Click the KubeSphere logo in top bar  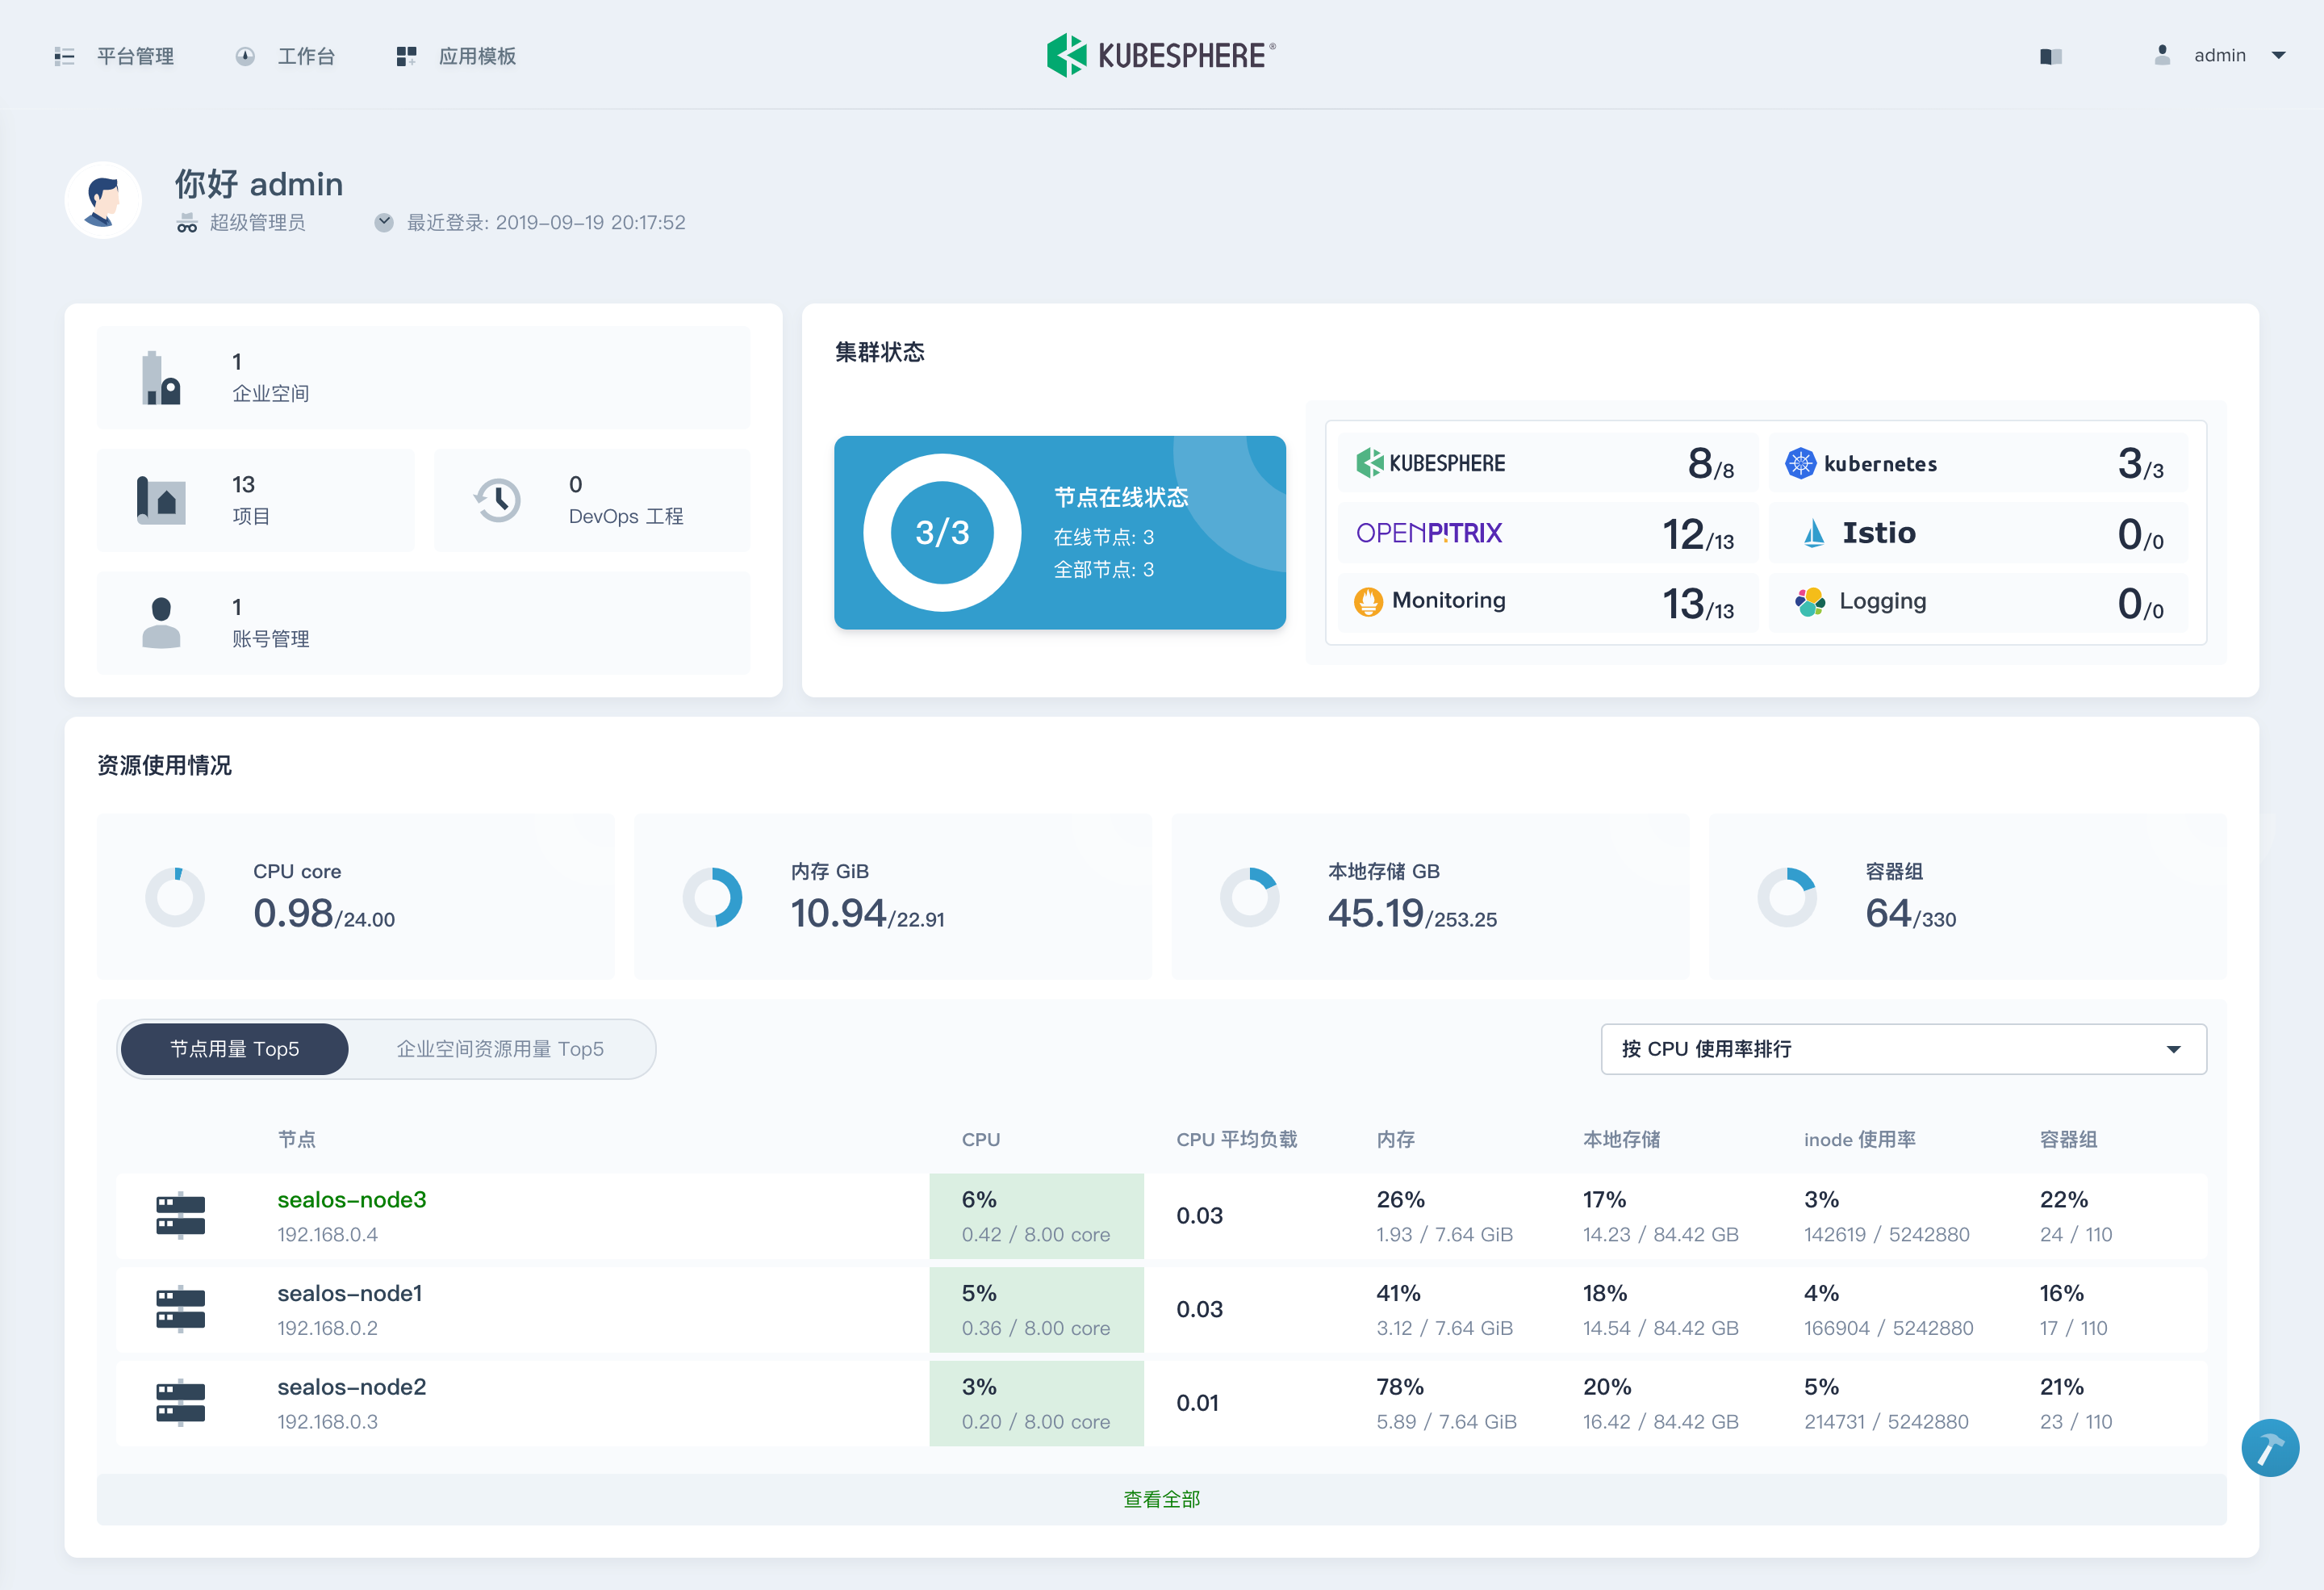[1161, 55]
